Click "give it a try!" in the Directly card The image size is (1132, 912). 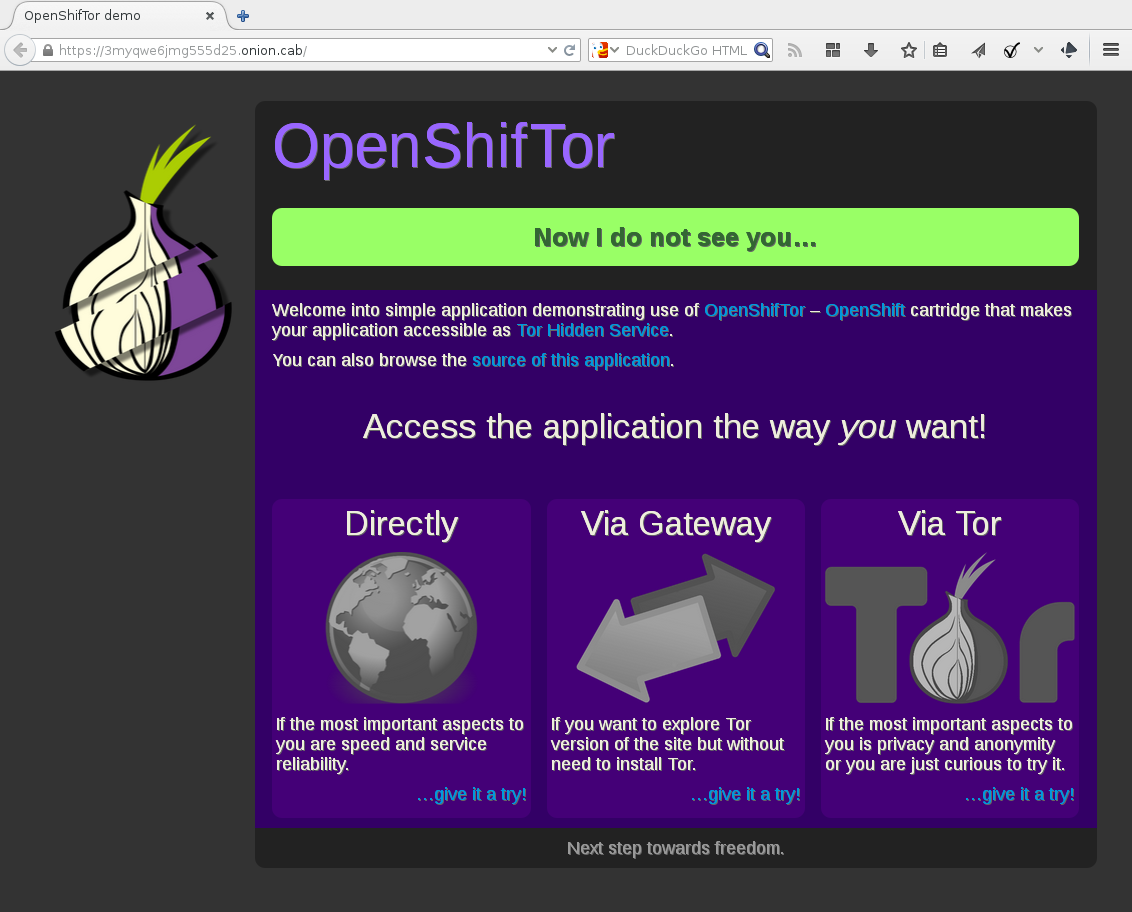pyautogui.click(x=471, y=794)
